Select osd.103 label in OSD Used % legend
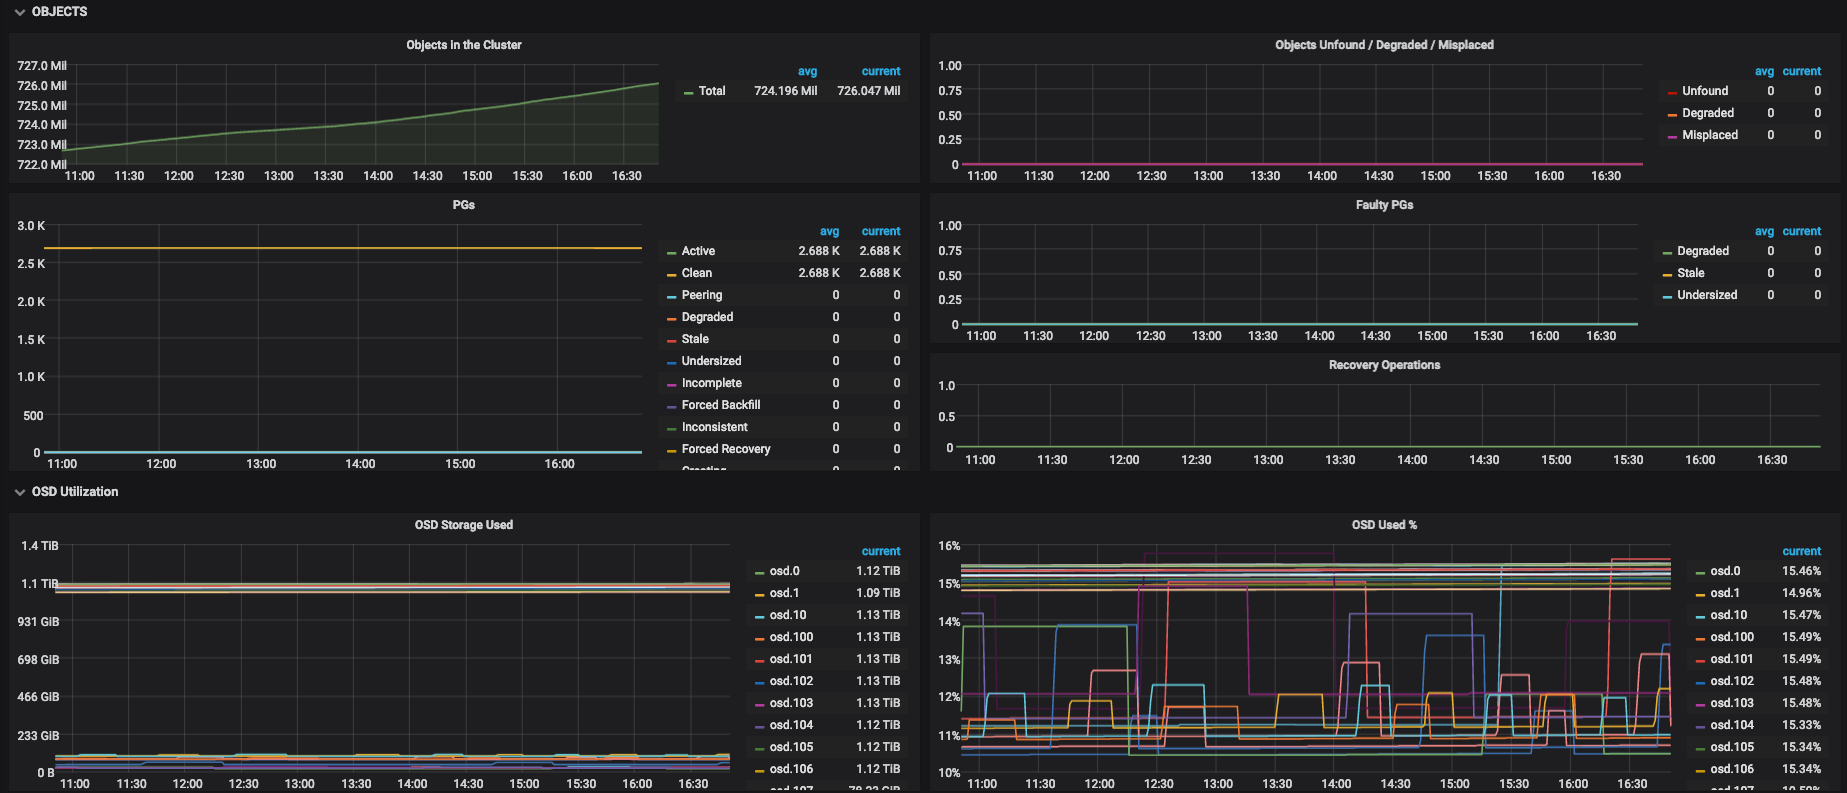The image size is (1847, 793). (1731, 703)
